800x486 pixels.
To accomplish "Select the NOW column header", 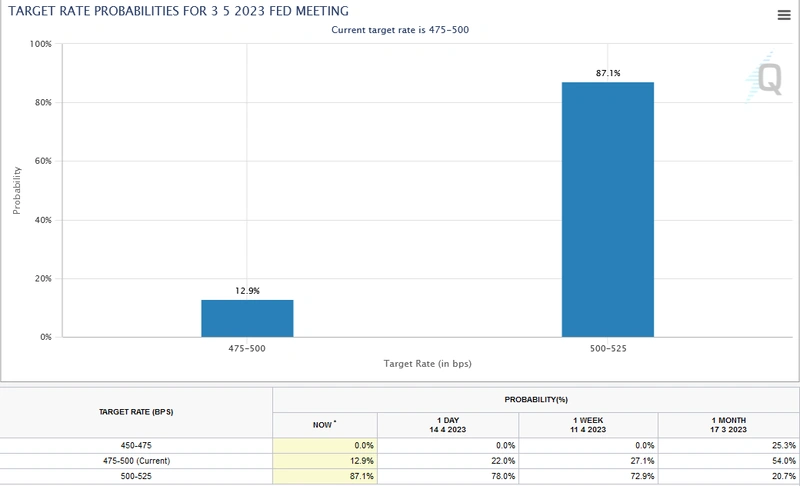I will click(x=324, y=425).
